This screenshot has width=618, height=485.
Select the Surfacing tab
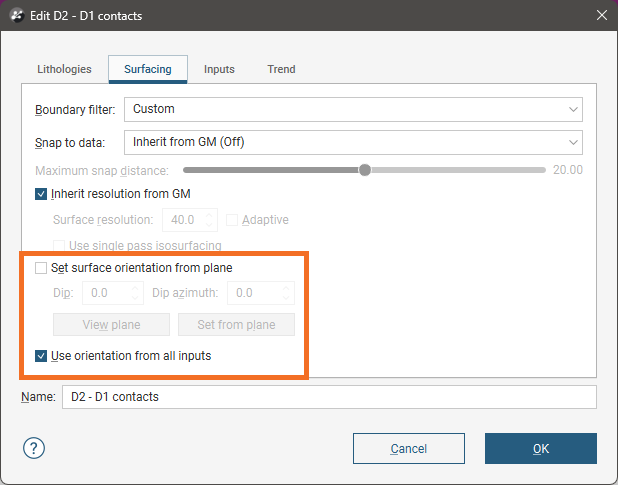pos(148,69)
